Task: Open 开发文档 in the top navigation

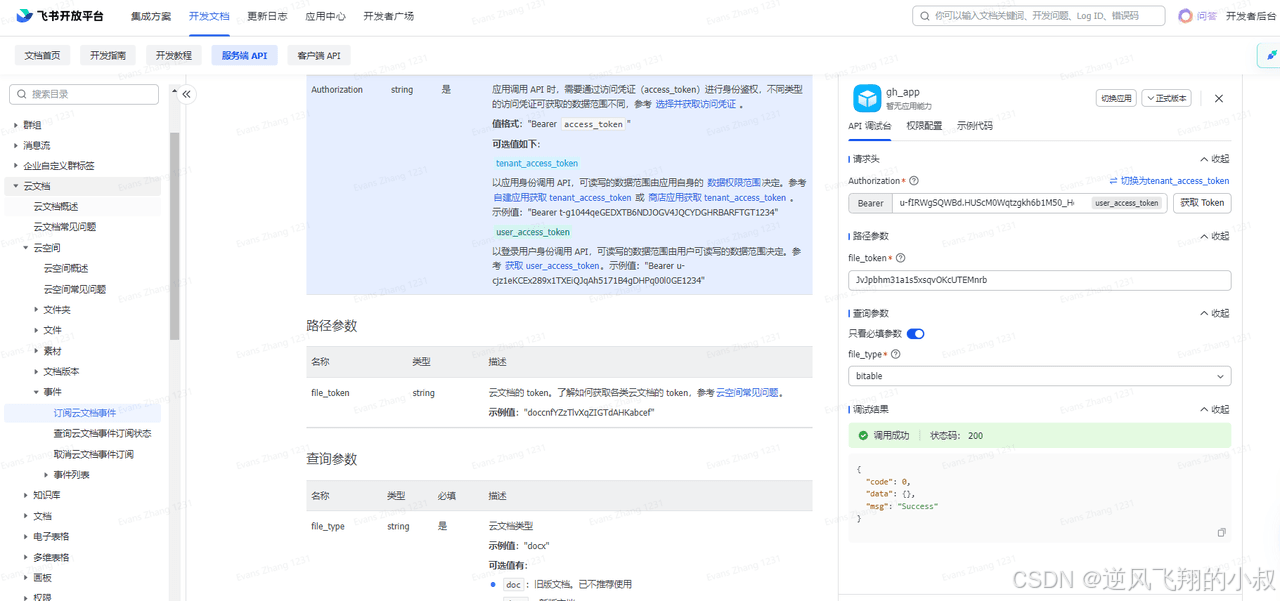Action: [209, 16]
